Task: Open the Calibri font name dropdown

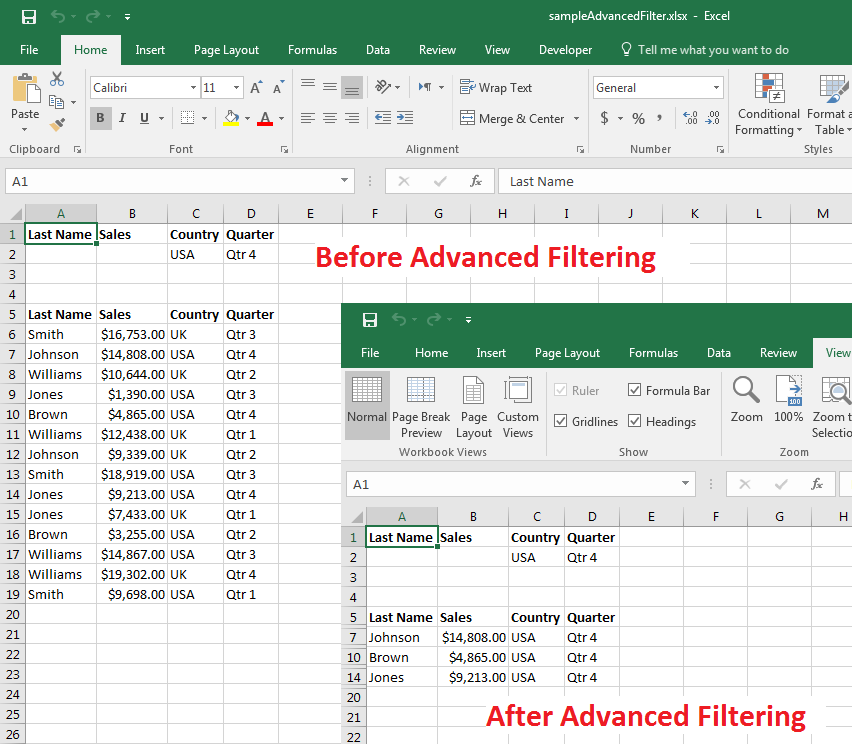Action: 193,88
